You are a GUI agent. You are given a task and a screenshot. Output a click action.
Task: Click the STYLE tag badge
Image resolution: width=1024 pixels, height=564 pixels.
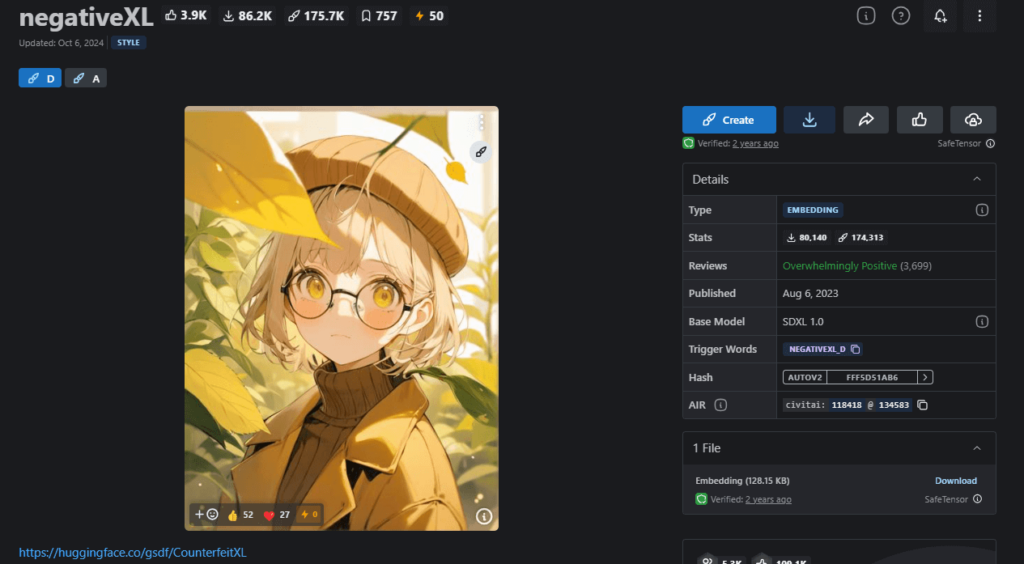[129, 42]
